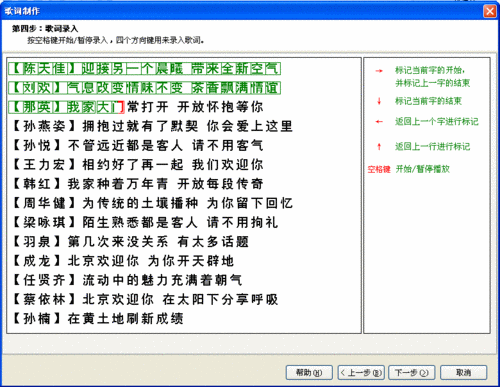This screenshot has width=500, height=387.
Task: Cancel the wizard with 取消 button
Action: [463, 372]
